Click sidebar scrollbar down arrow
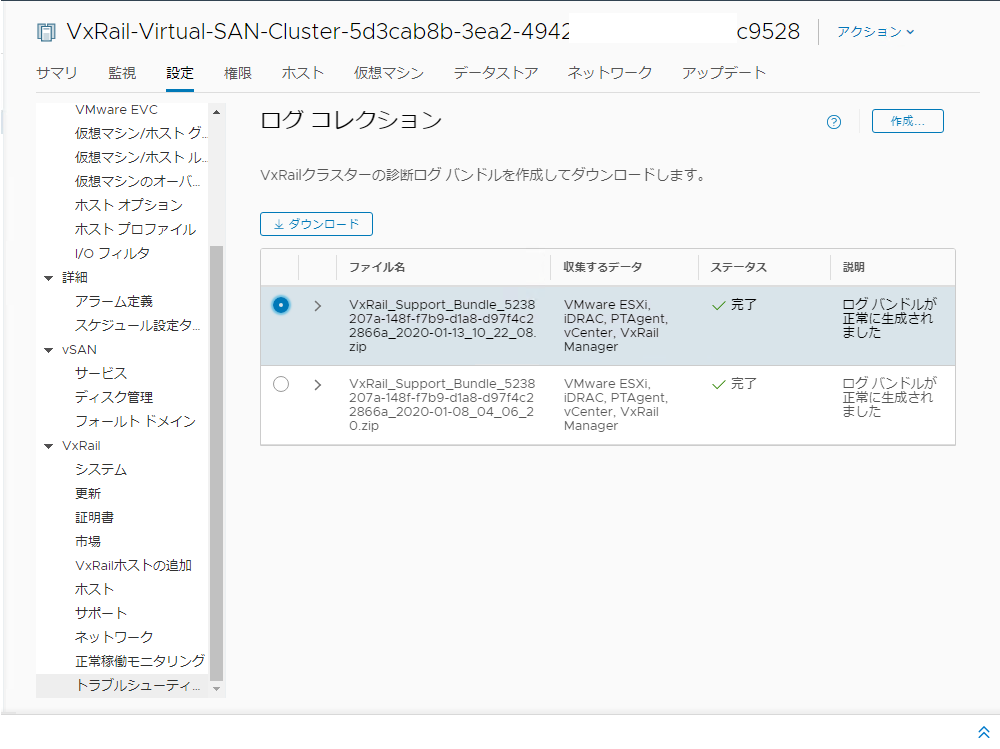The image size is (1000, 749). [216, 689]
